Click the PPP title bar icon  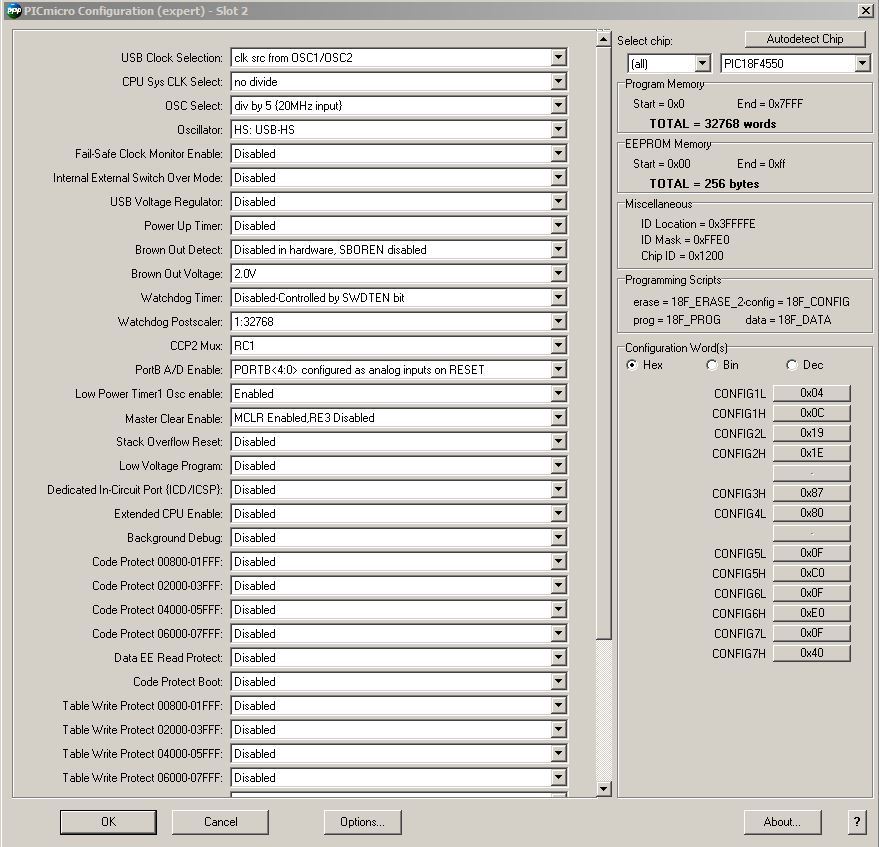(14, 11)
